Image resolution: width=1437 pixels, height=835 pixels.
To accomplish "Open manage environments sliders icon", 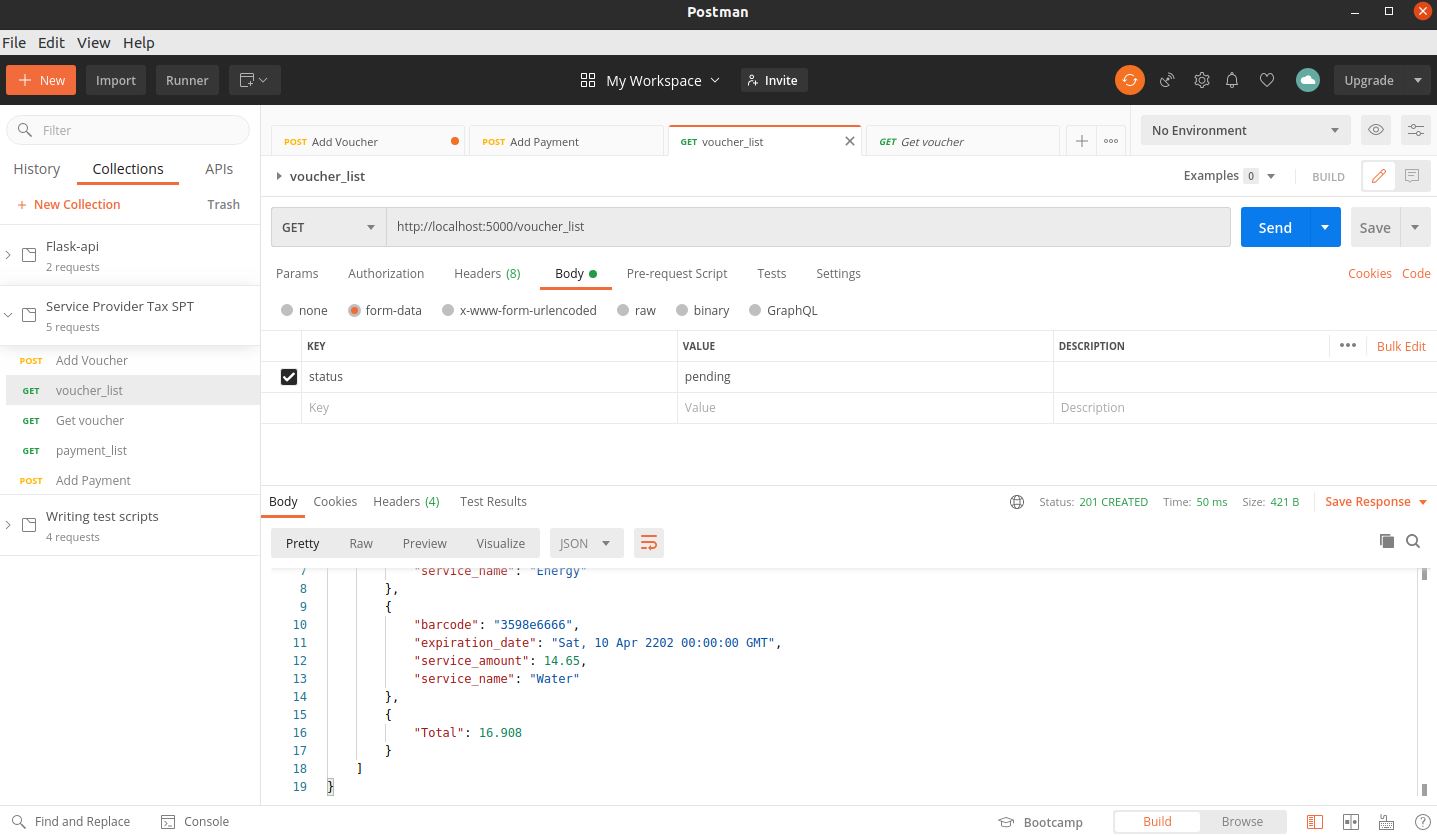I will tap(1415, 130).
